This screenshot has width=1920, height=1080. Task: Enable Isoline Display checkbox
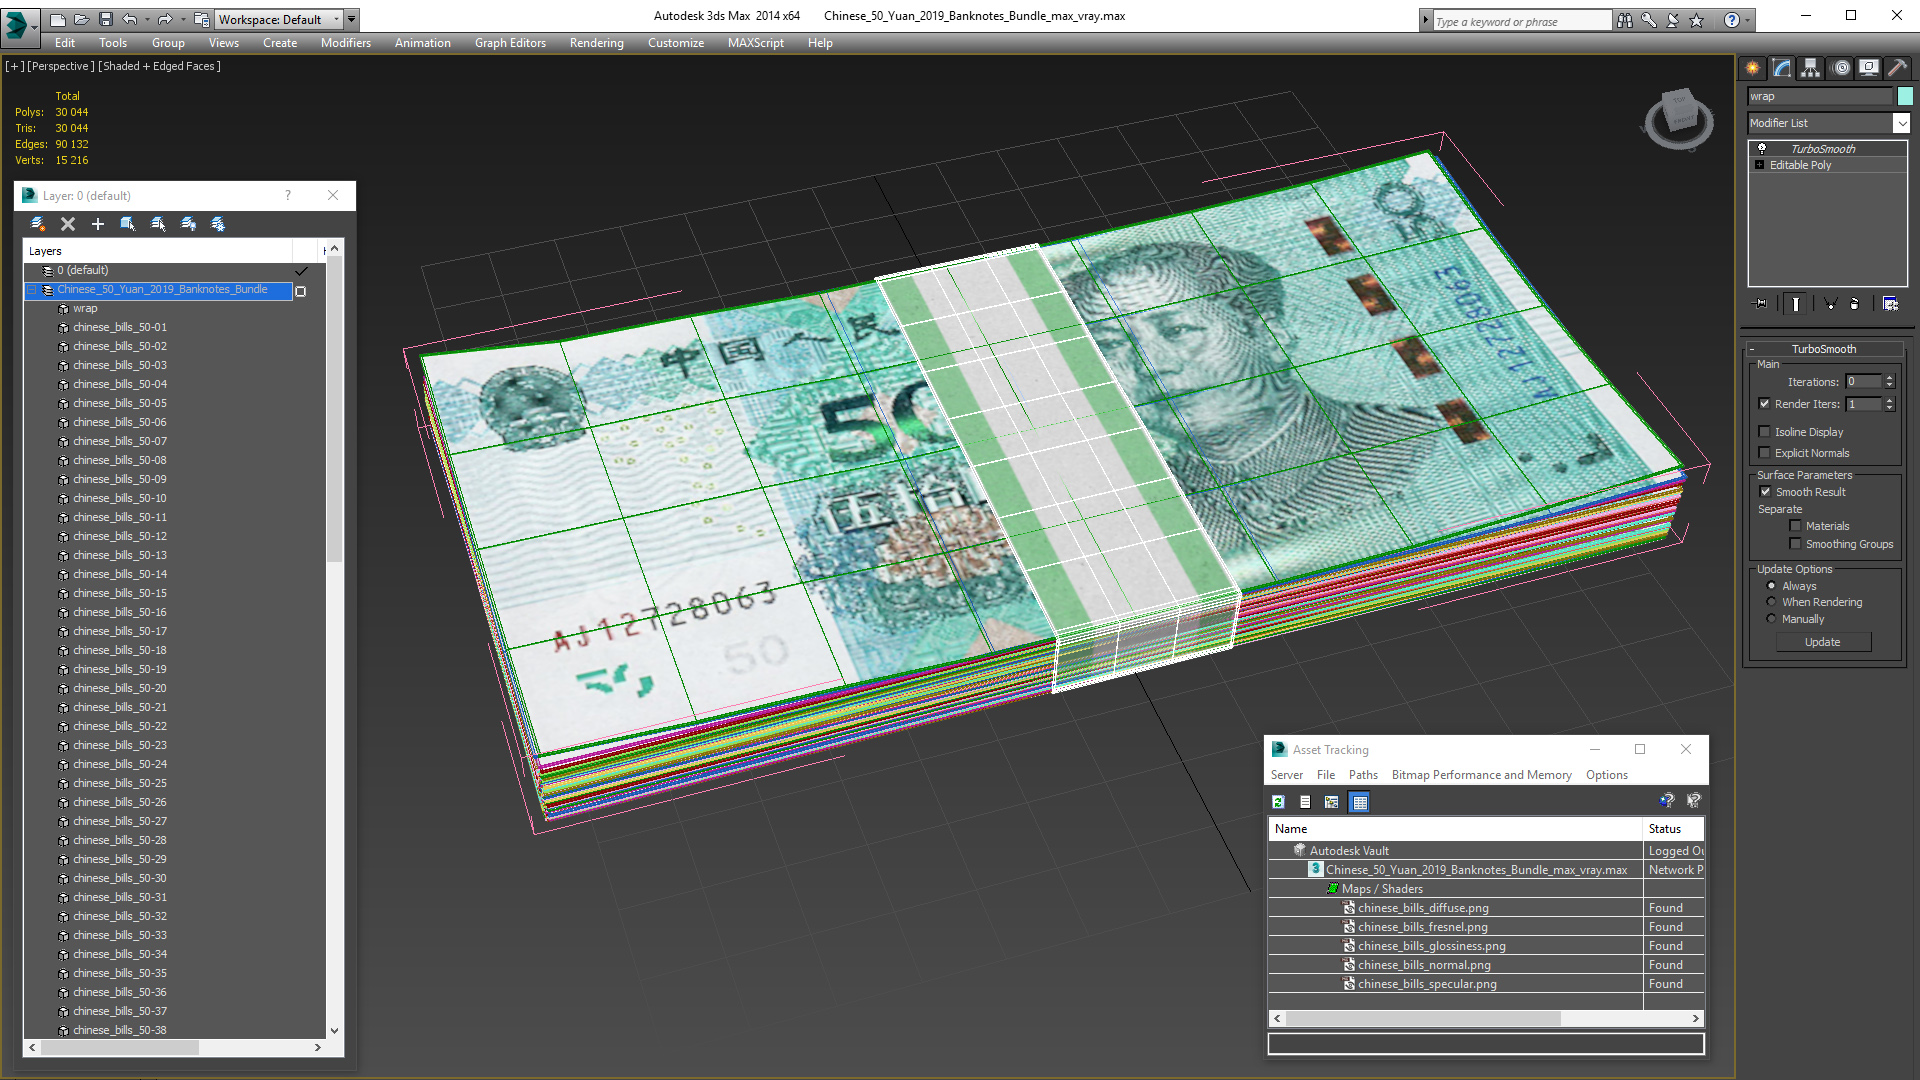click(1764, 432)
